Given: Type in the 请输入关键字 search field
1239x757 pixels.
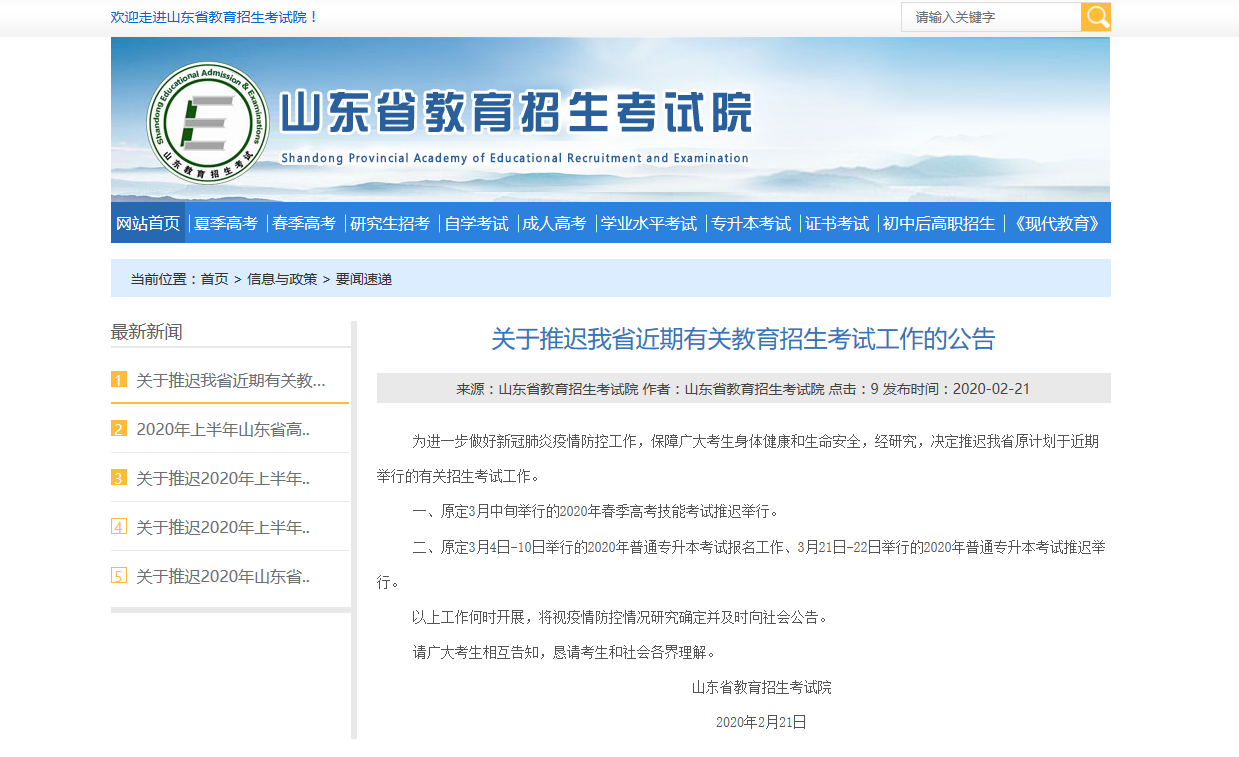Looking at the screenshot, I should click(990, 17).
